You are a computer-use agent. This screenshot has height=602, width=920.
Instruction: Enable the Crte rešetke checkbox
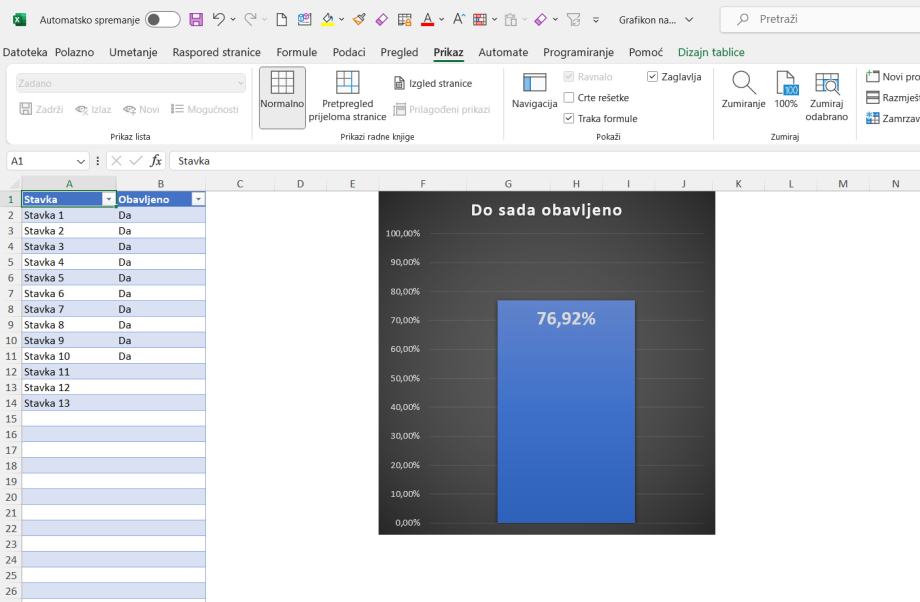tap(569, 97)
